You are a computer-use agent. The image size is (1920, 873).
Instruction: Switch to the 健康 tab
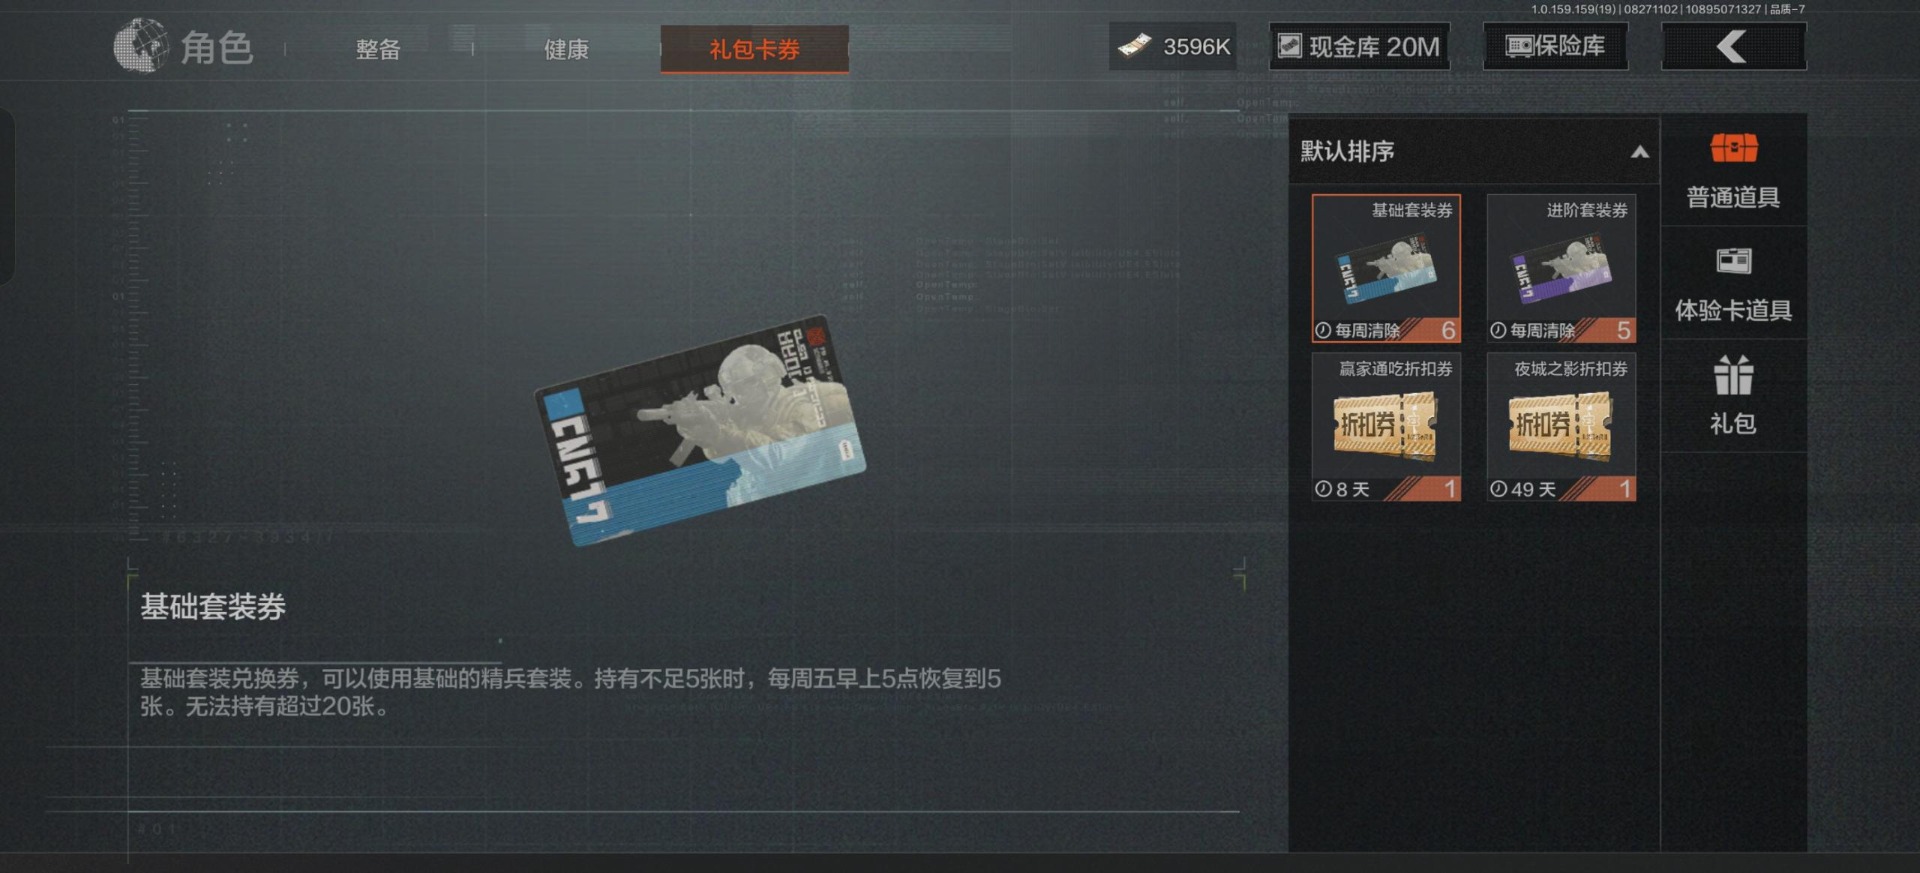click(566, 49)
